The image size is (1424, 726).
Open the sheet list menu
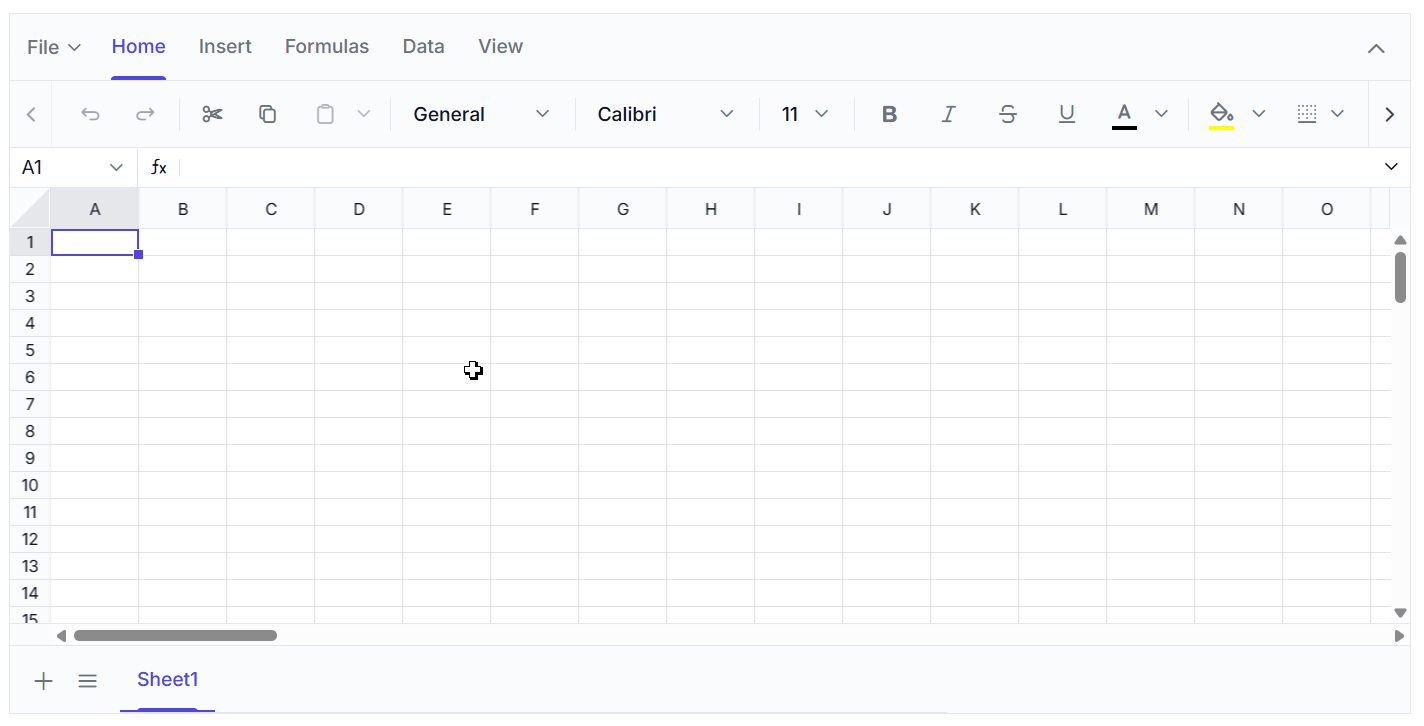point(87,681)
